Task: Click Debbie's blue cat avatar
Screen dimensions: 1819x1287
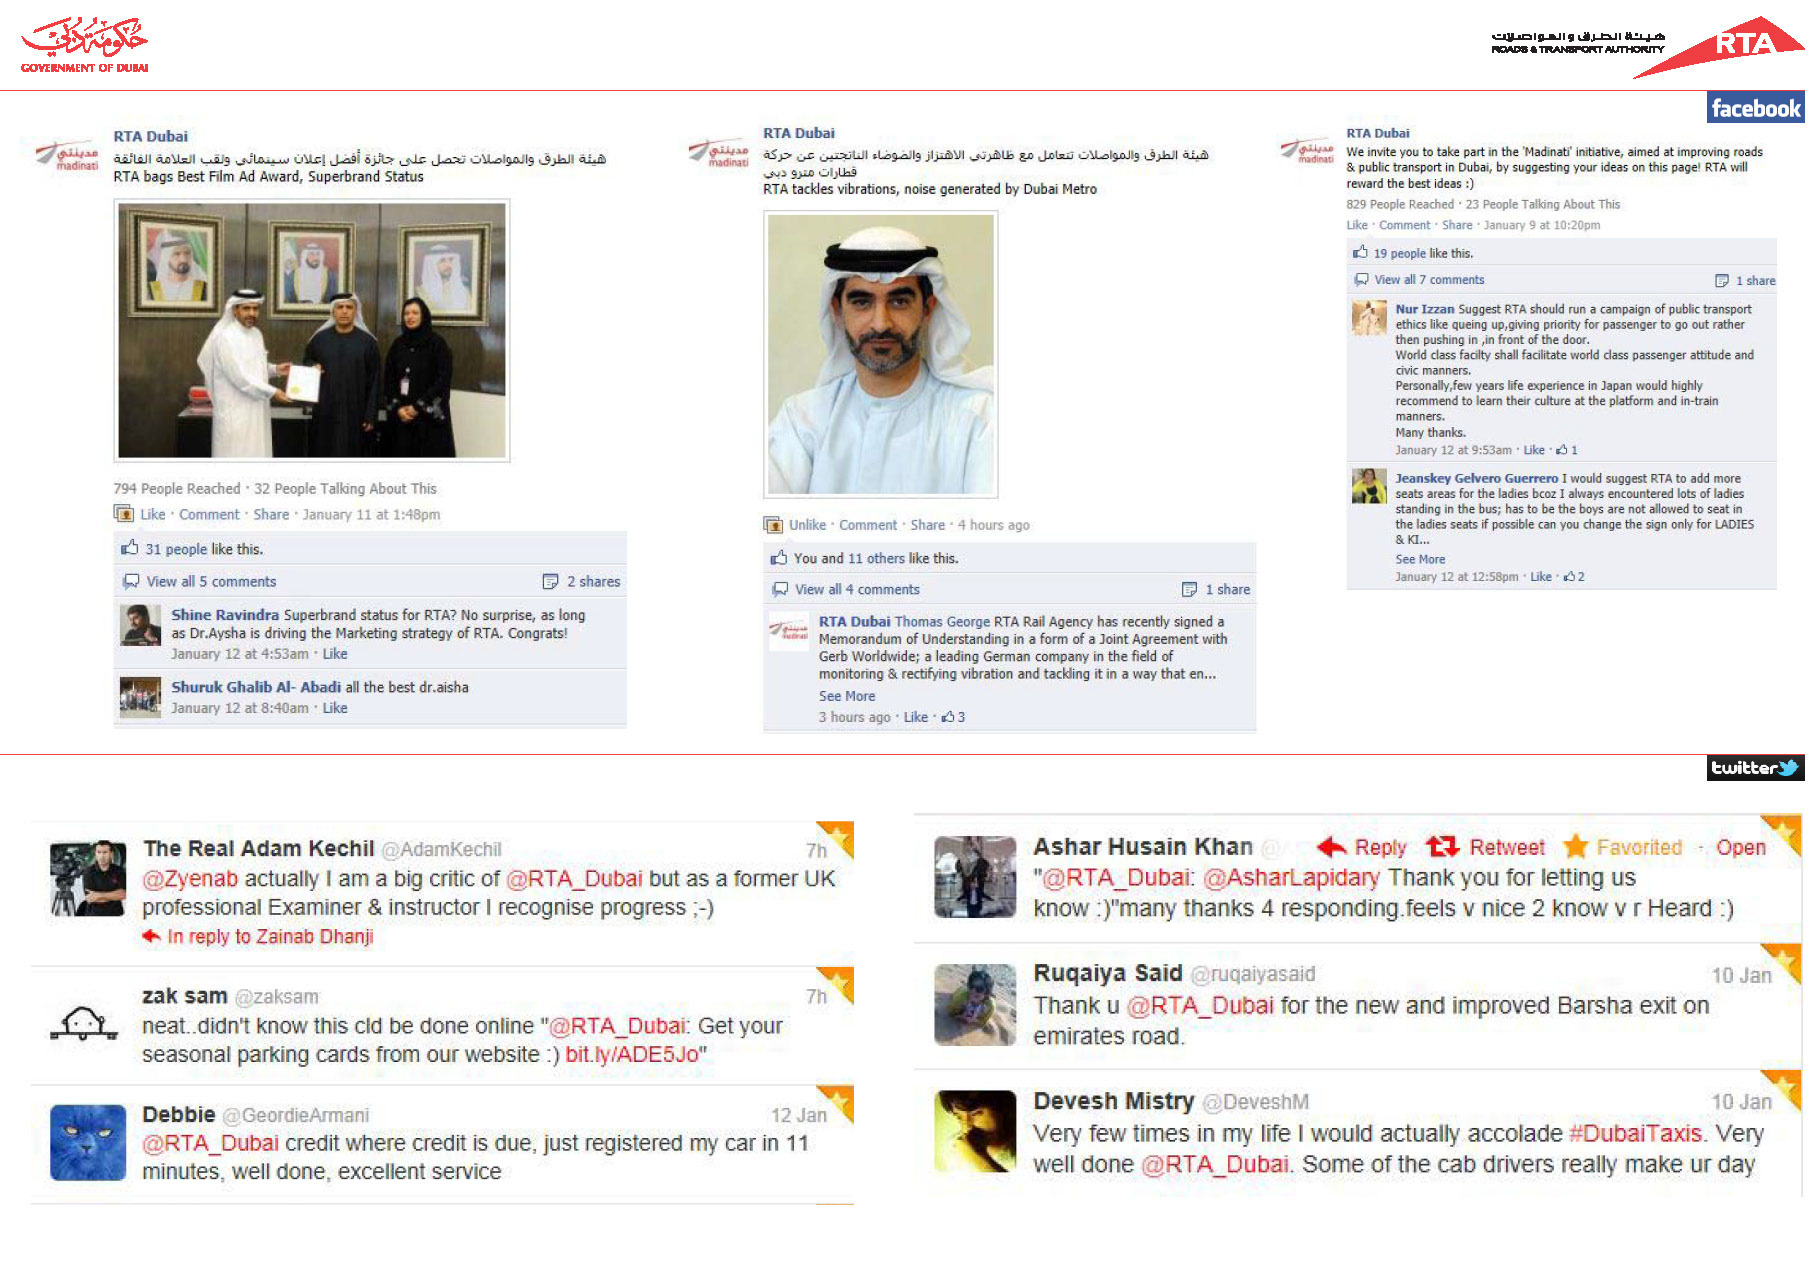Action: click(88, 1142)
